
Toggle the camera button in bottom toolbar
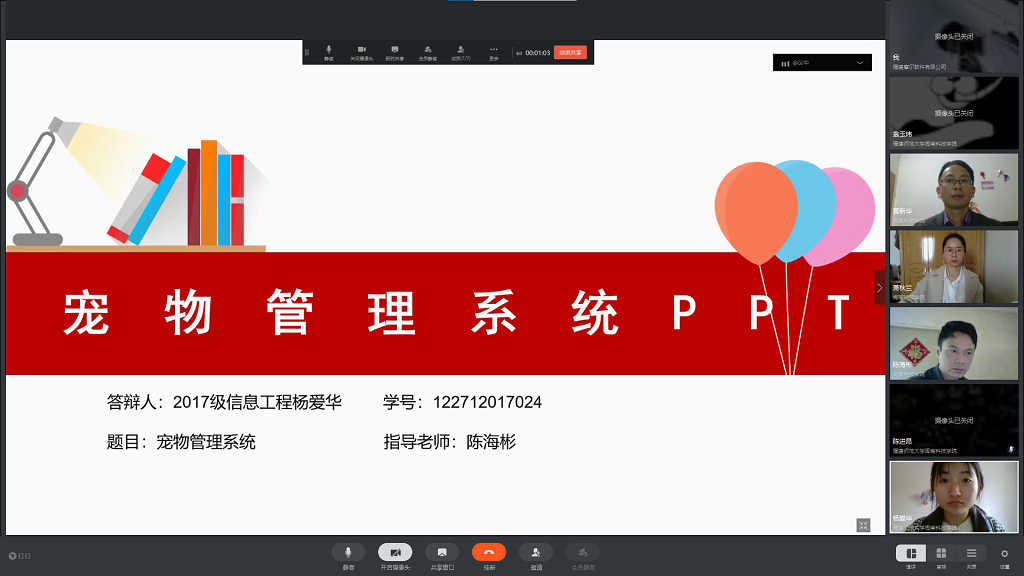tap(395, 553)
